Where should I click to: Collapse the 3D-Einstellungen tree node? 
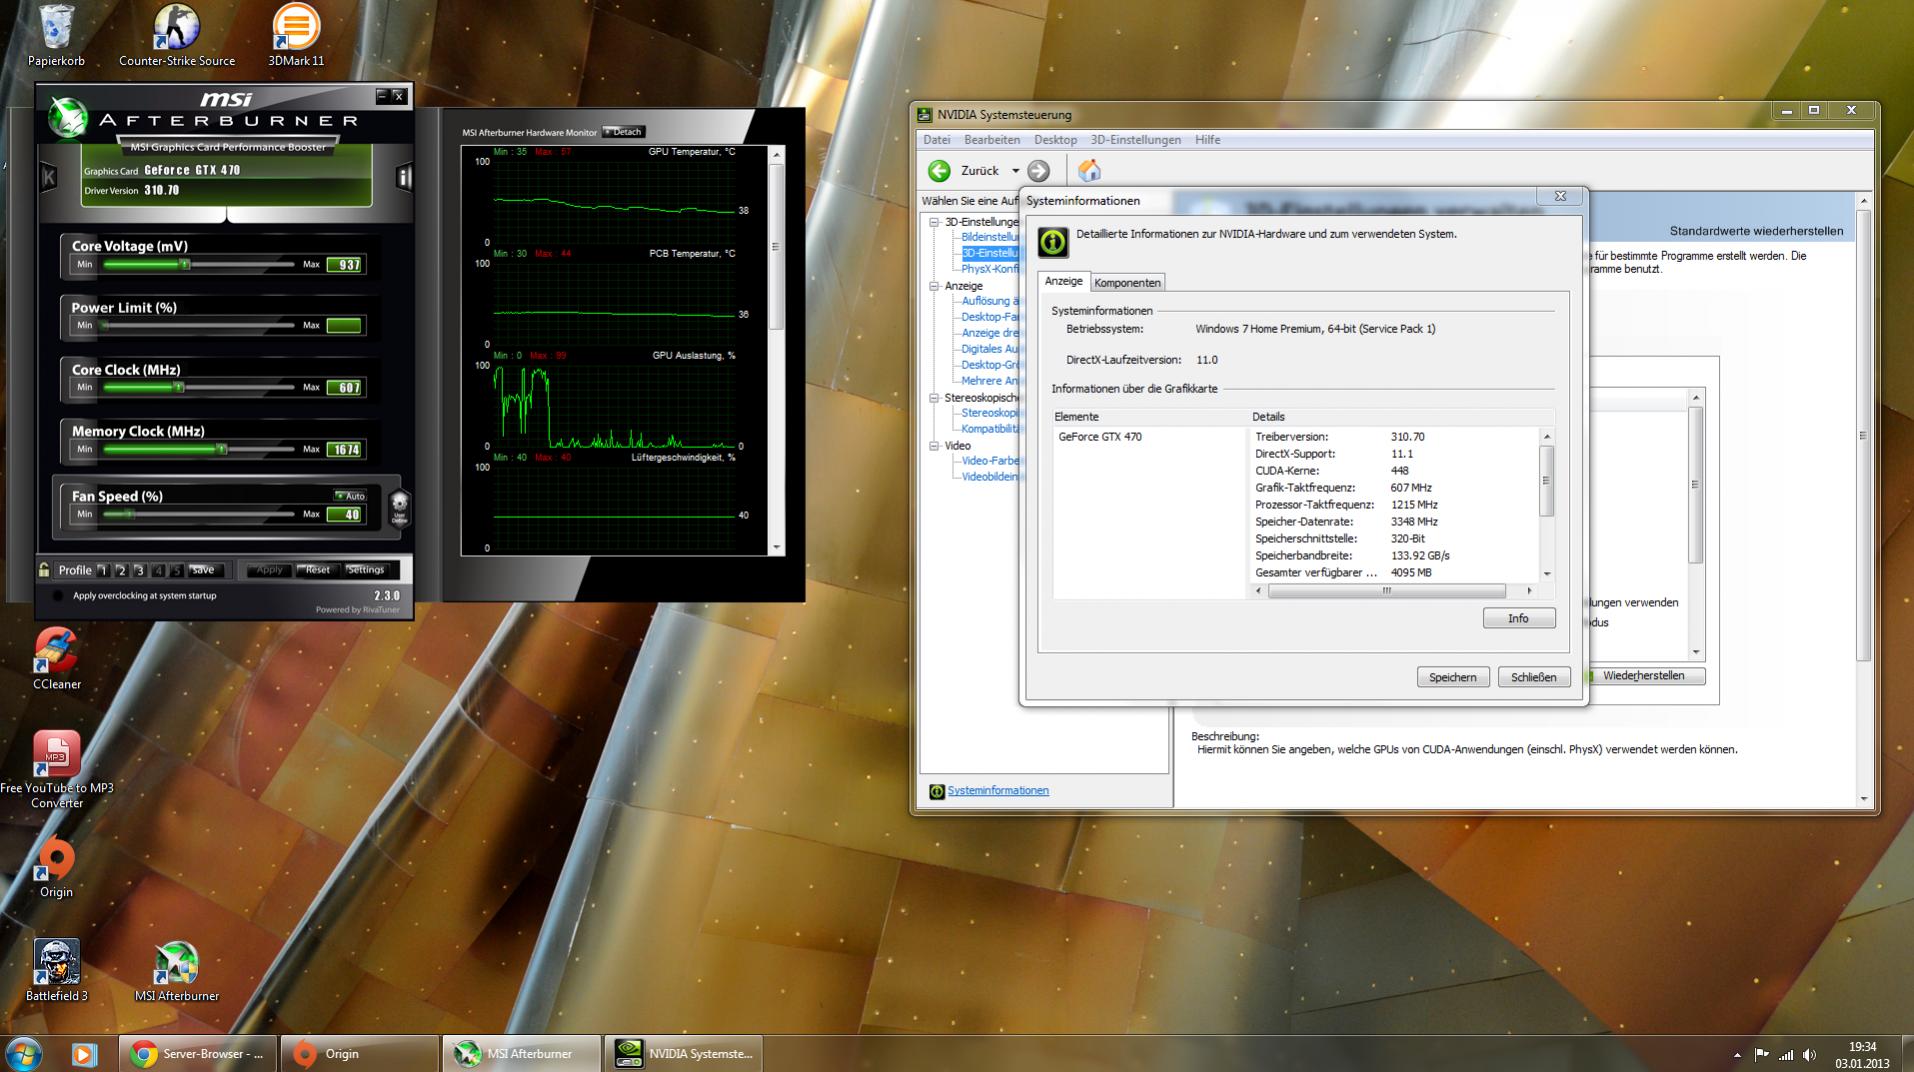(x=934, y=222)
